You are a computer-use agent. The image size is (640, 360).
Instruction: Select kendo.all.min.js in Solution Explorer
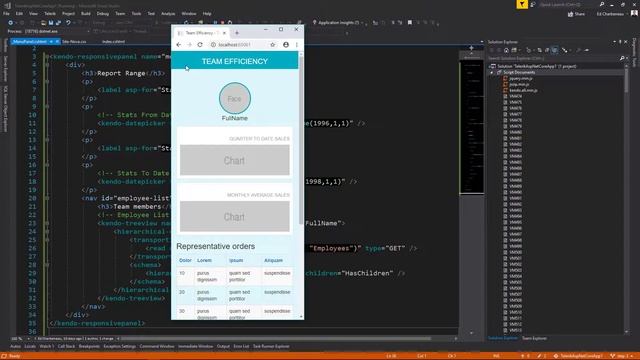coord(523,90)
